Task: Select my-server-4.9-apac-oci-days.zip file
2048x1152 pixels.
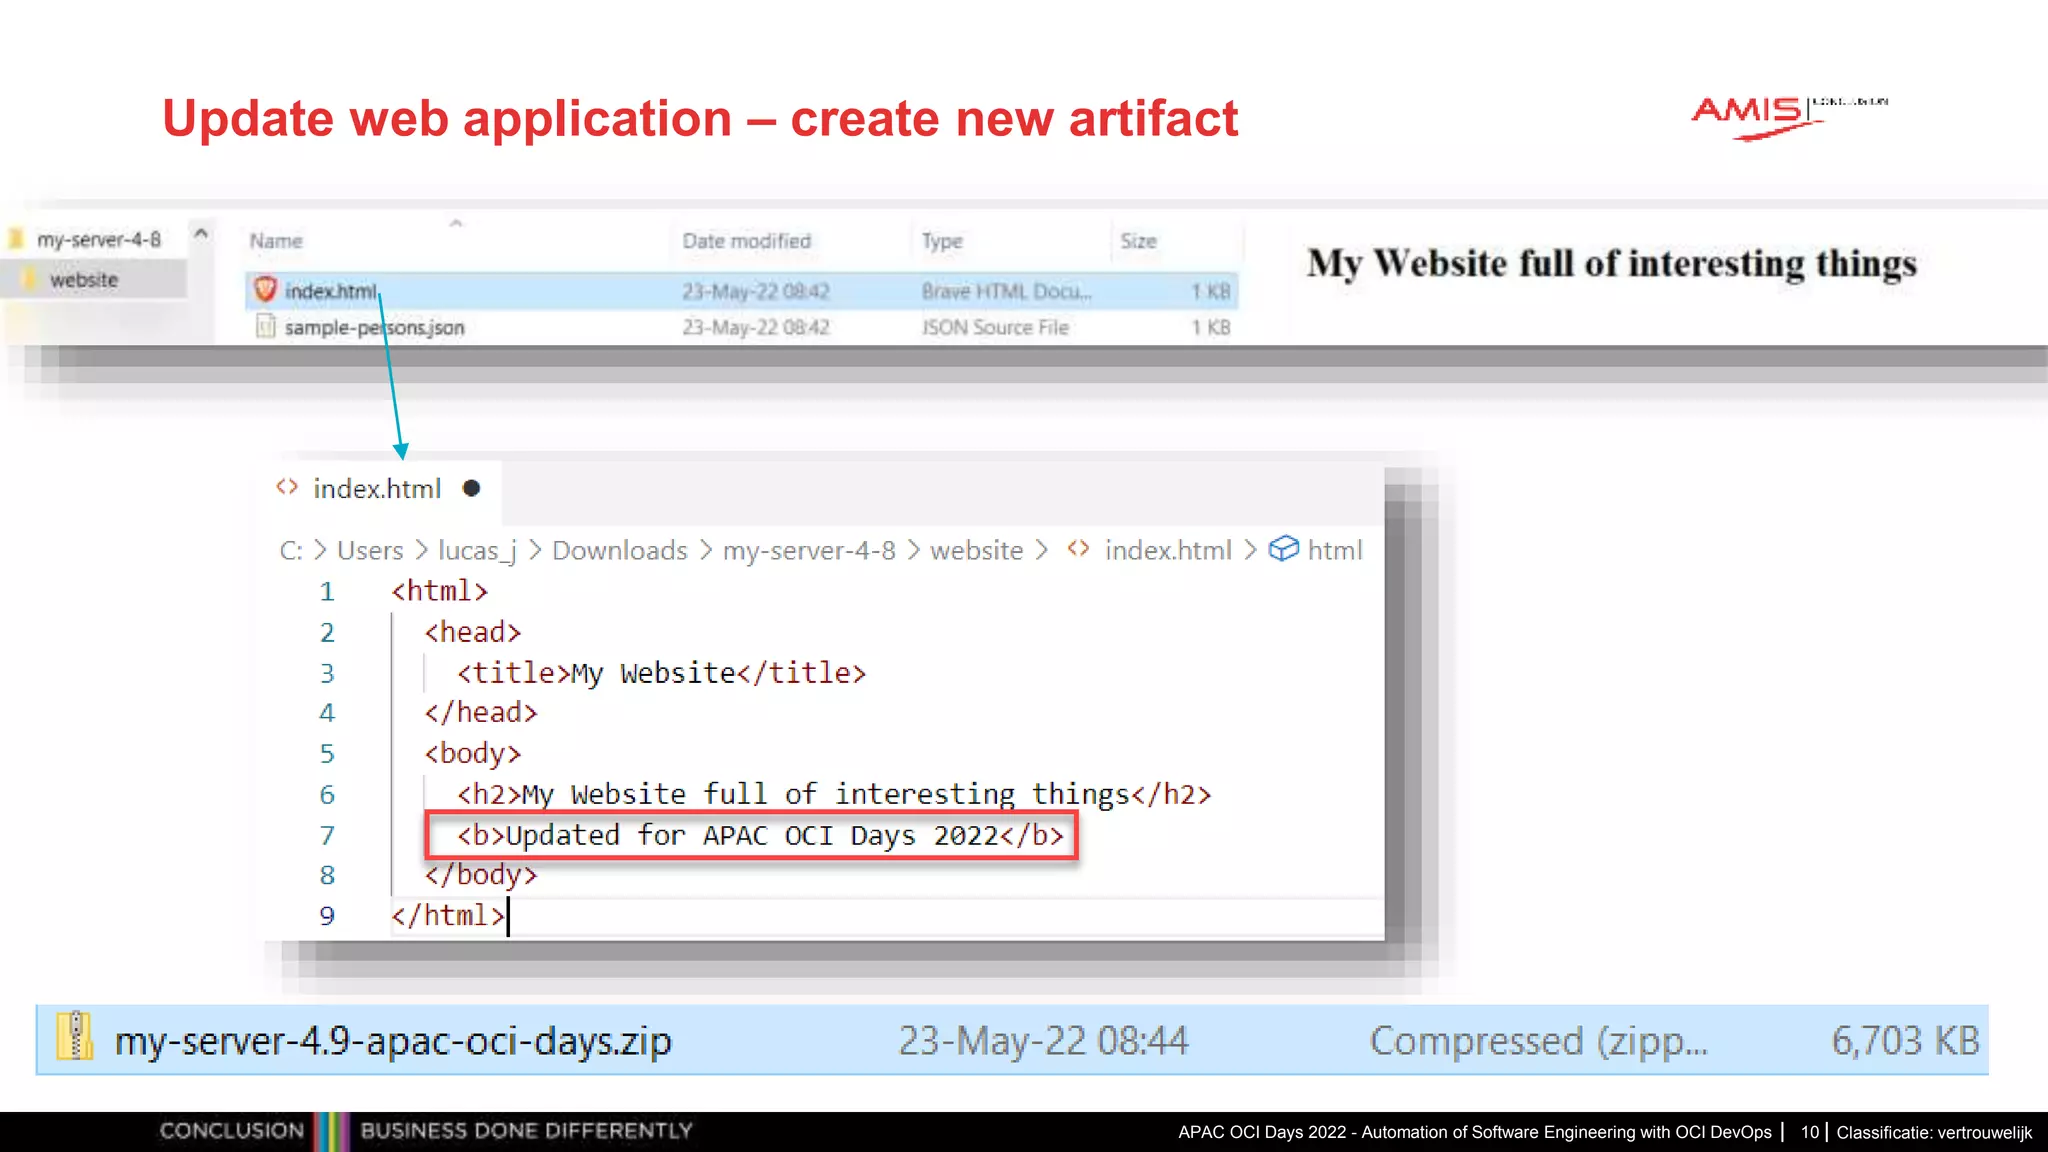Action: pos(1012,1040)
